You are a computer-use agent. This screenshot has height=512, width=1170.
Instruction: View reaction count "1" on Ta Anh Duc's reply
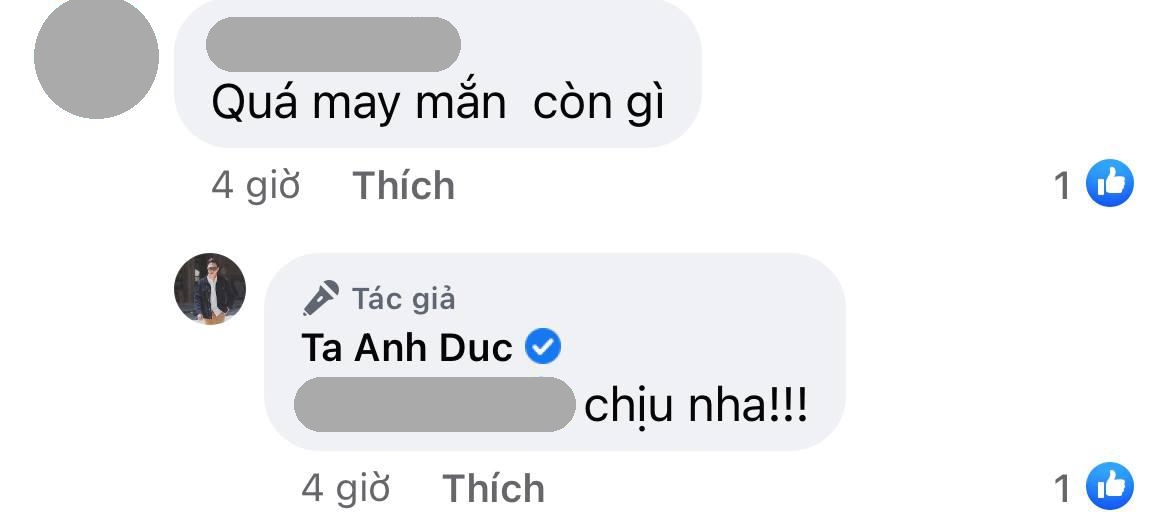(x=1063, y=489)
